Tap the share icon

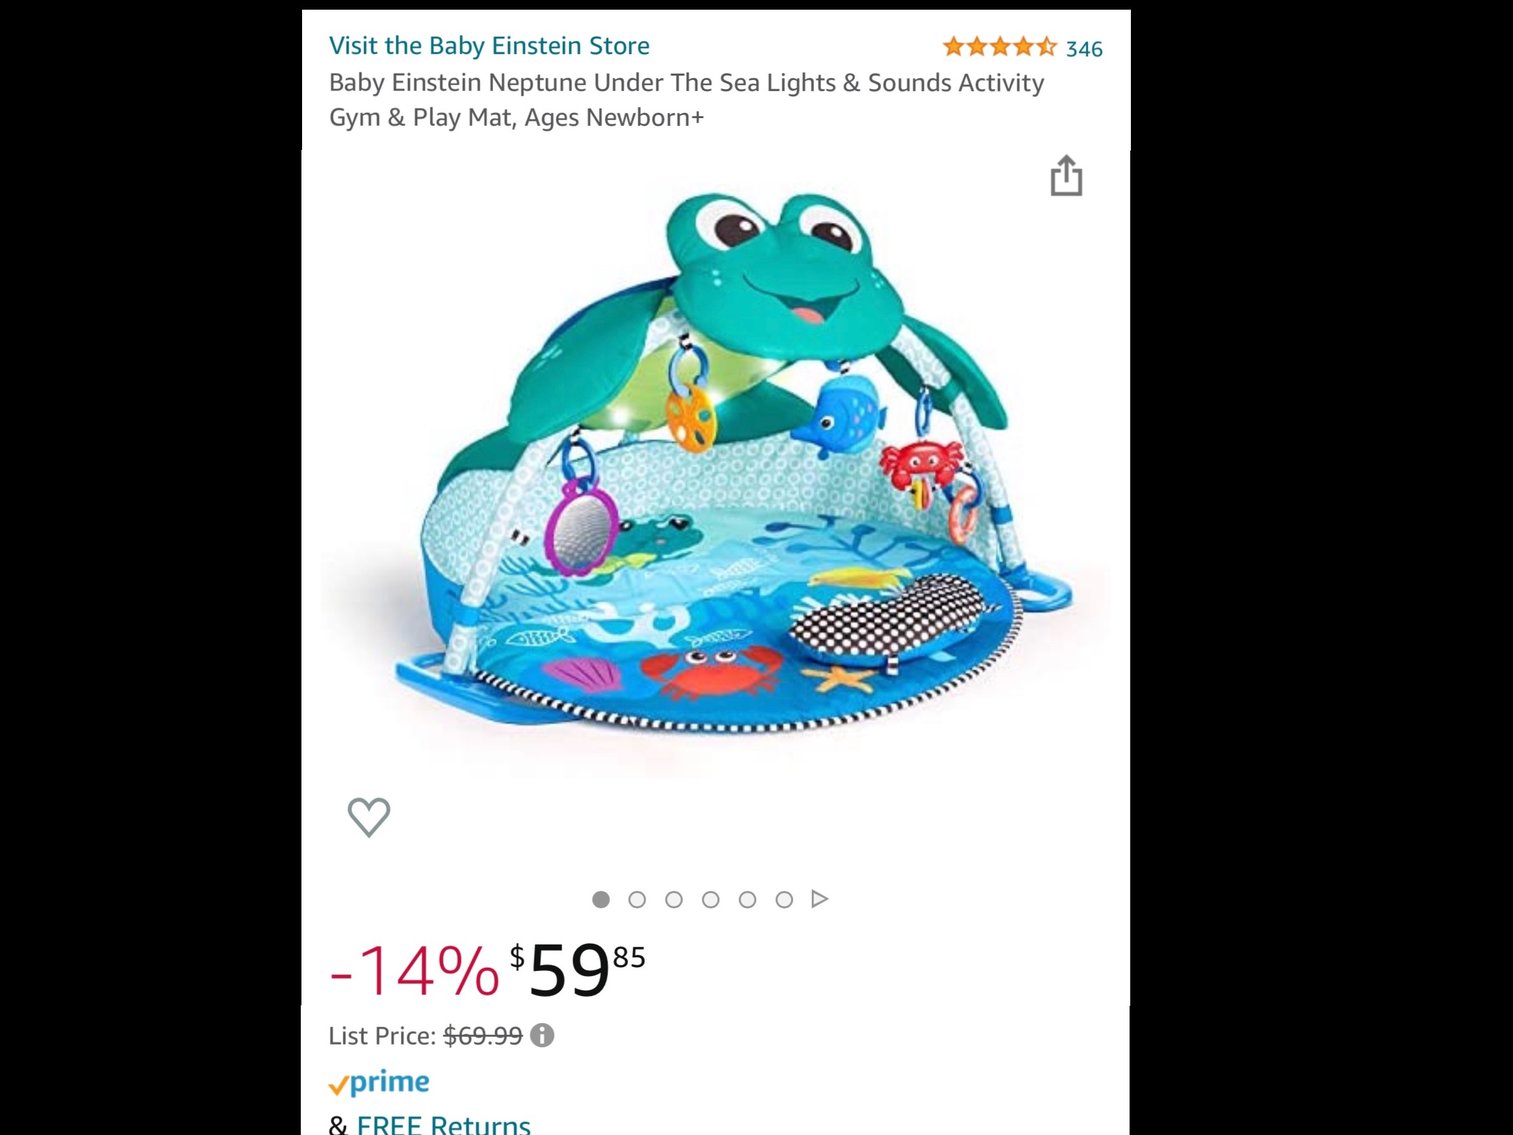point(1068,176)
